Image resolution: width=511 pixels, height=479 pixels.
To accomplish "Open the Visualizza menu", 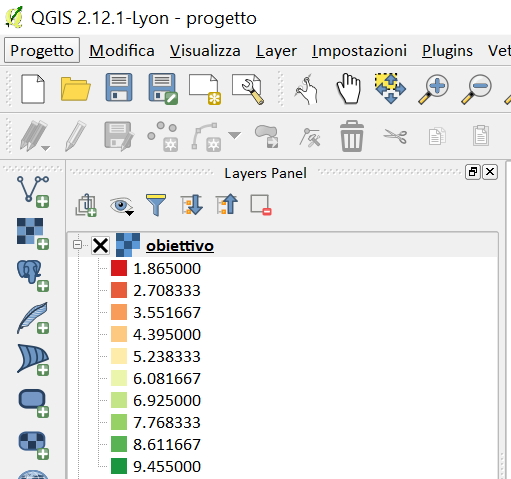I will coord(205,51).
